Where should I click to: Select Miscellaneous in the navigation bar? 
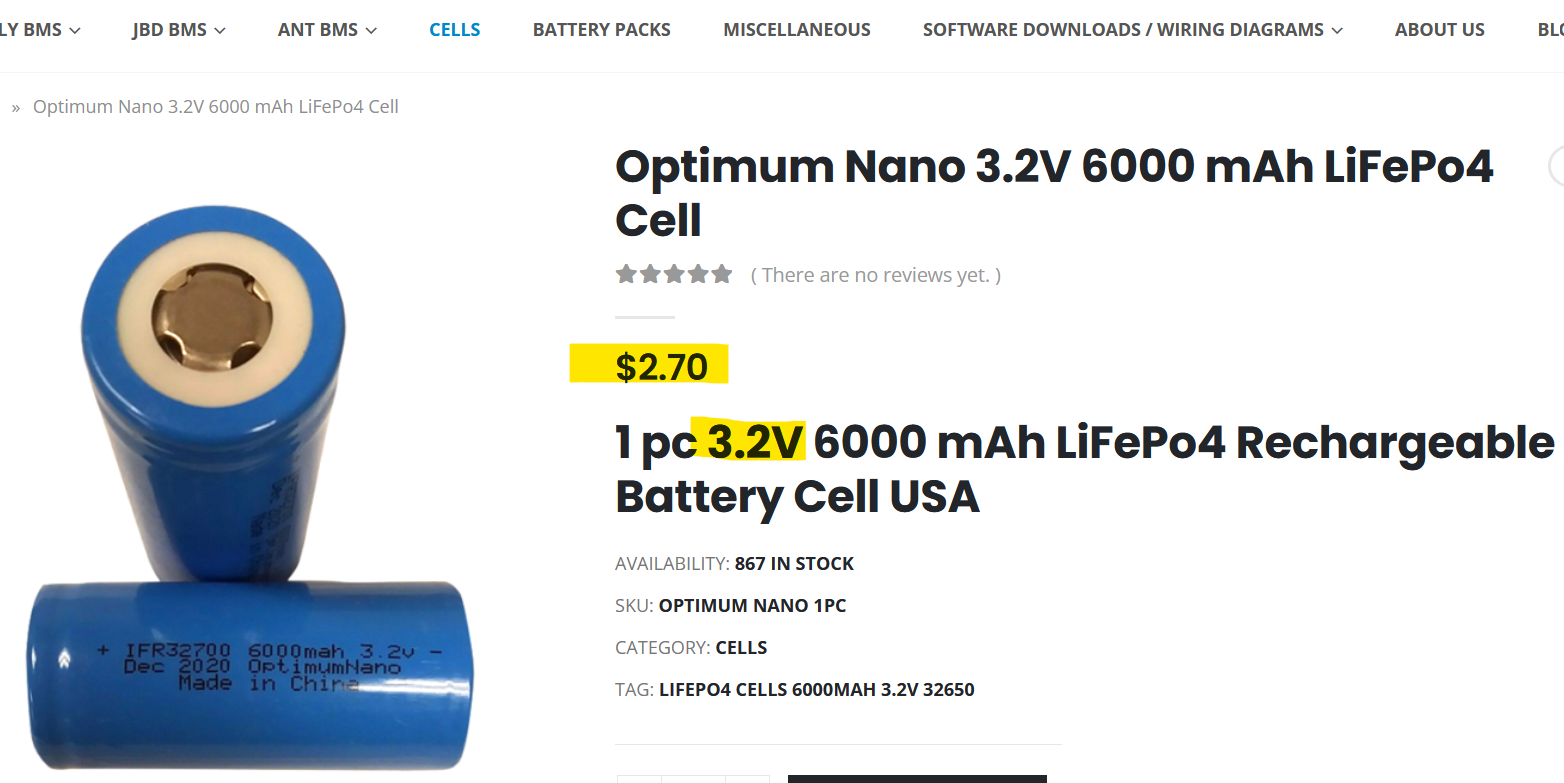[797, 30]
